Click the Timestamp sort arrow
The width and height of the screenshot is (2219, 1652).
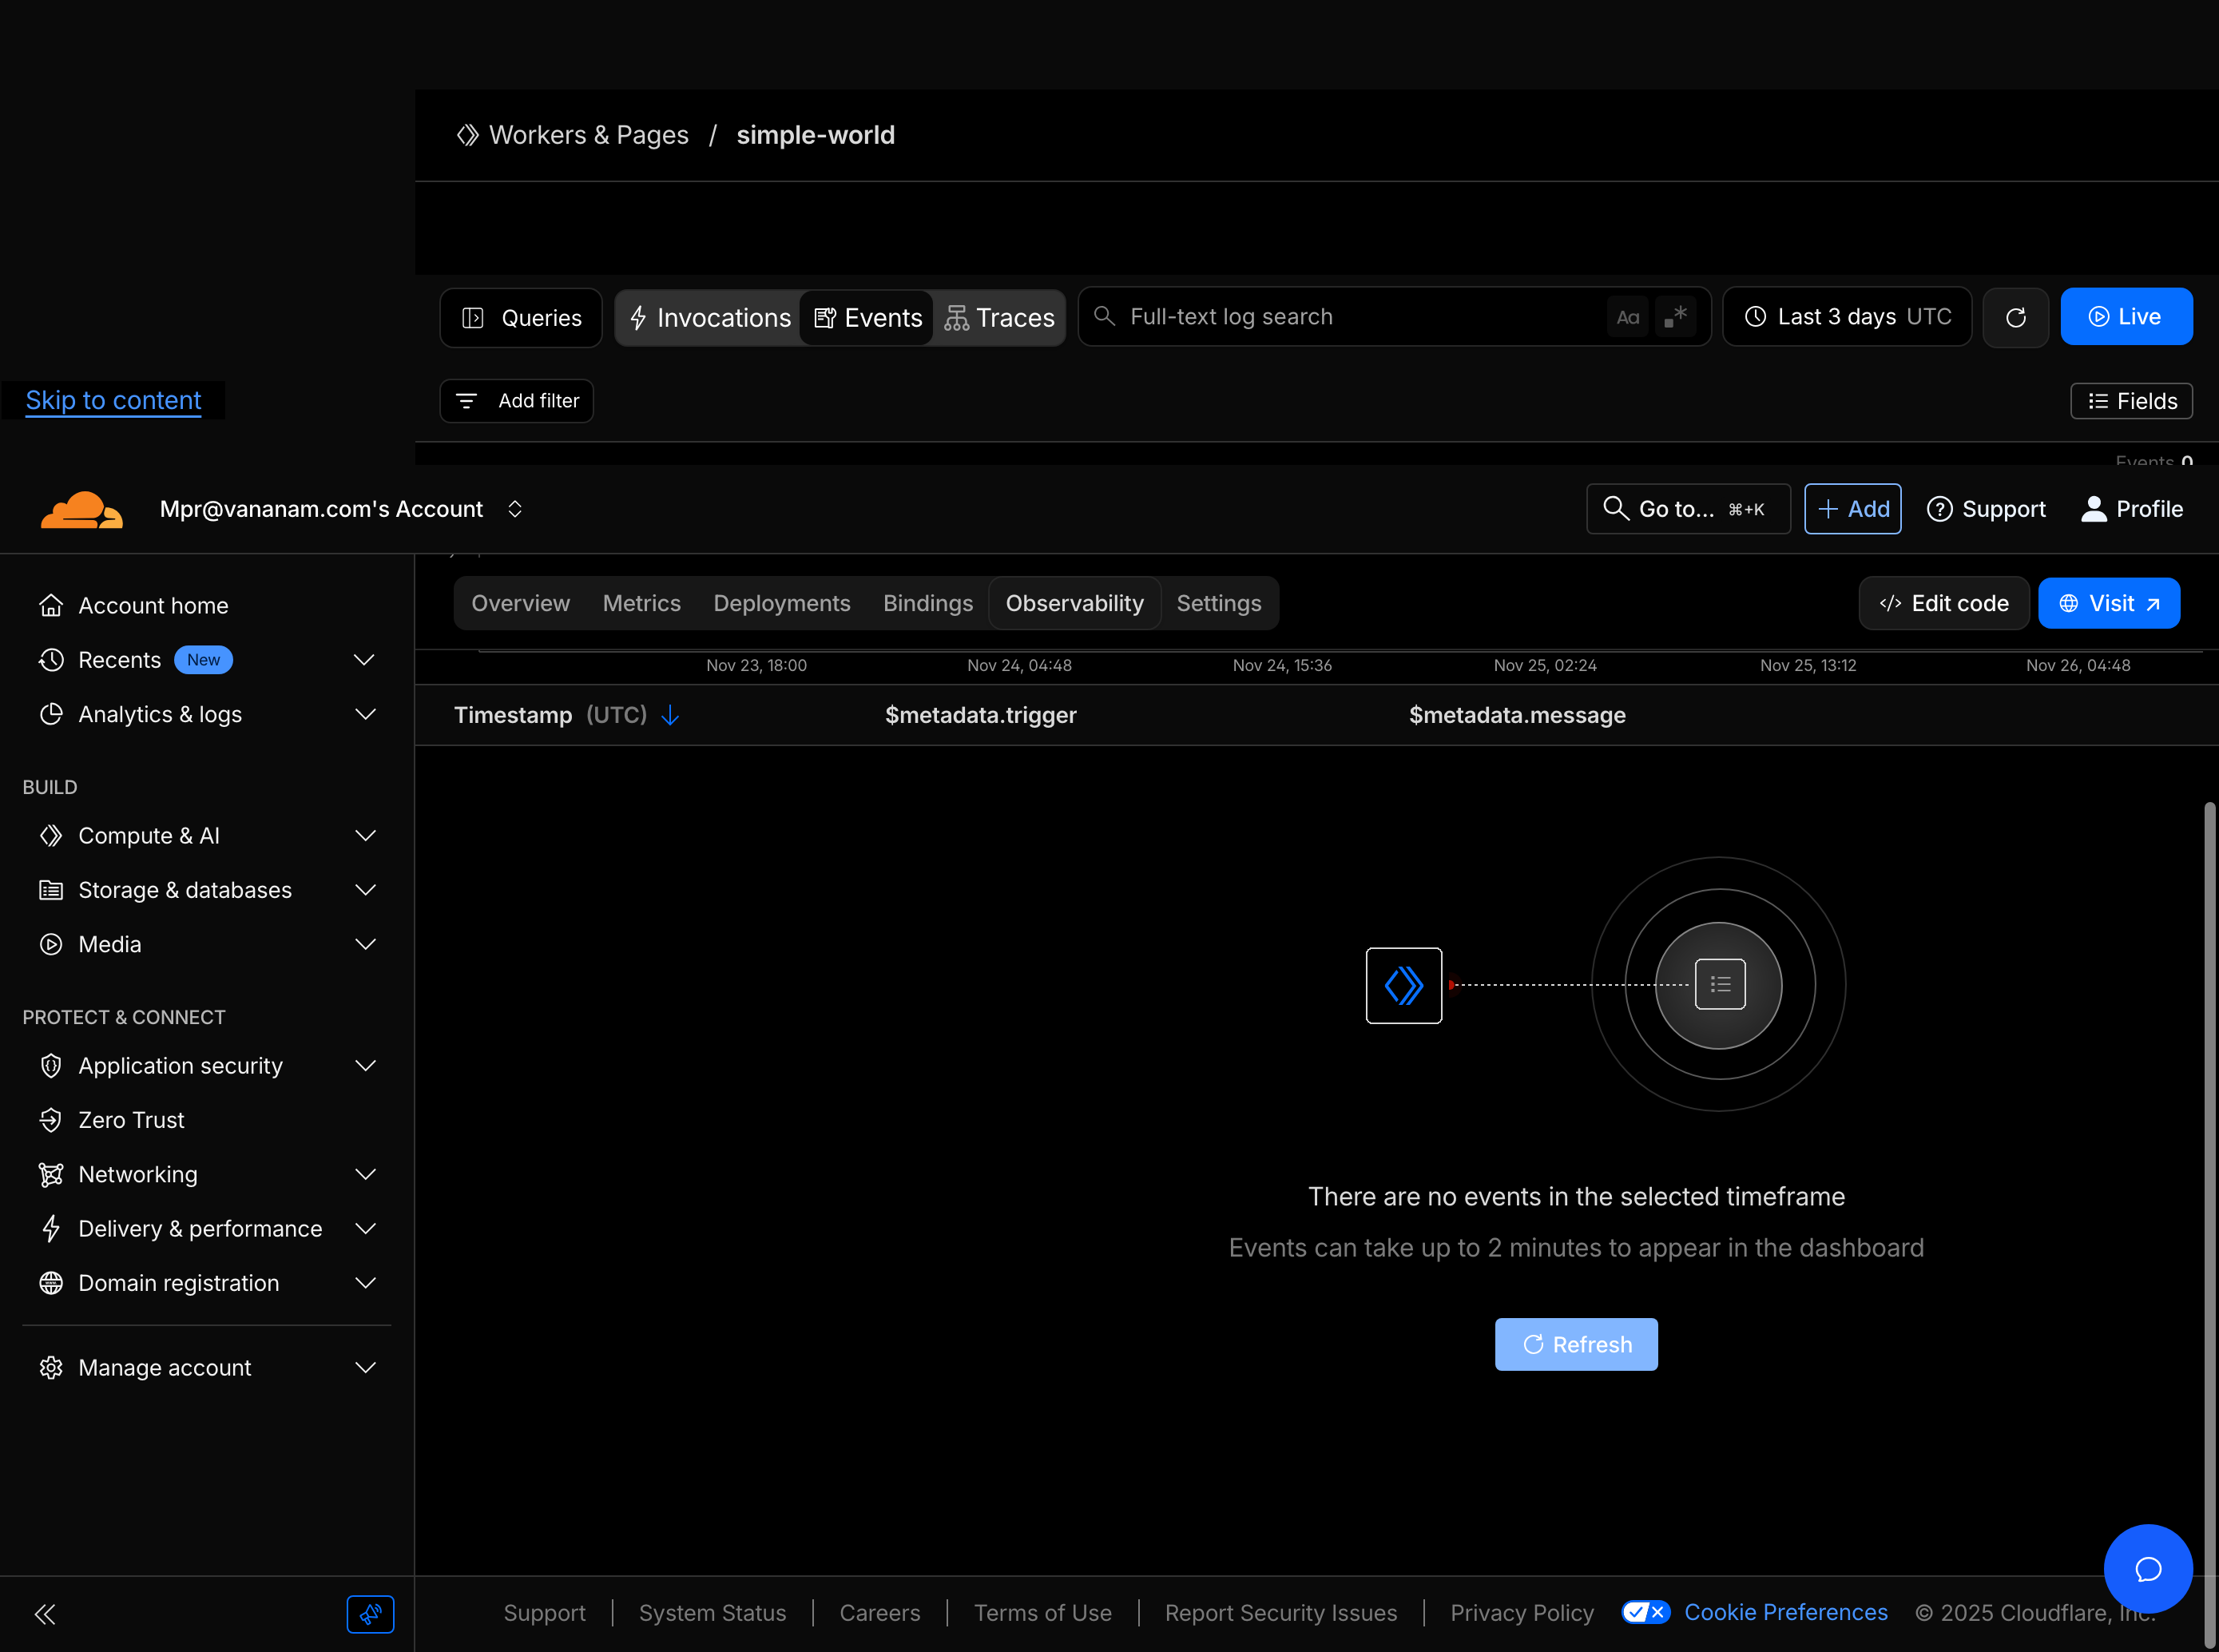click(670, 715)
